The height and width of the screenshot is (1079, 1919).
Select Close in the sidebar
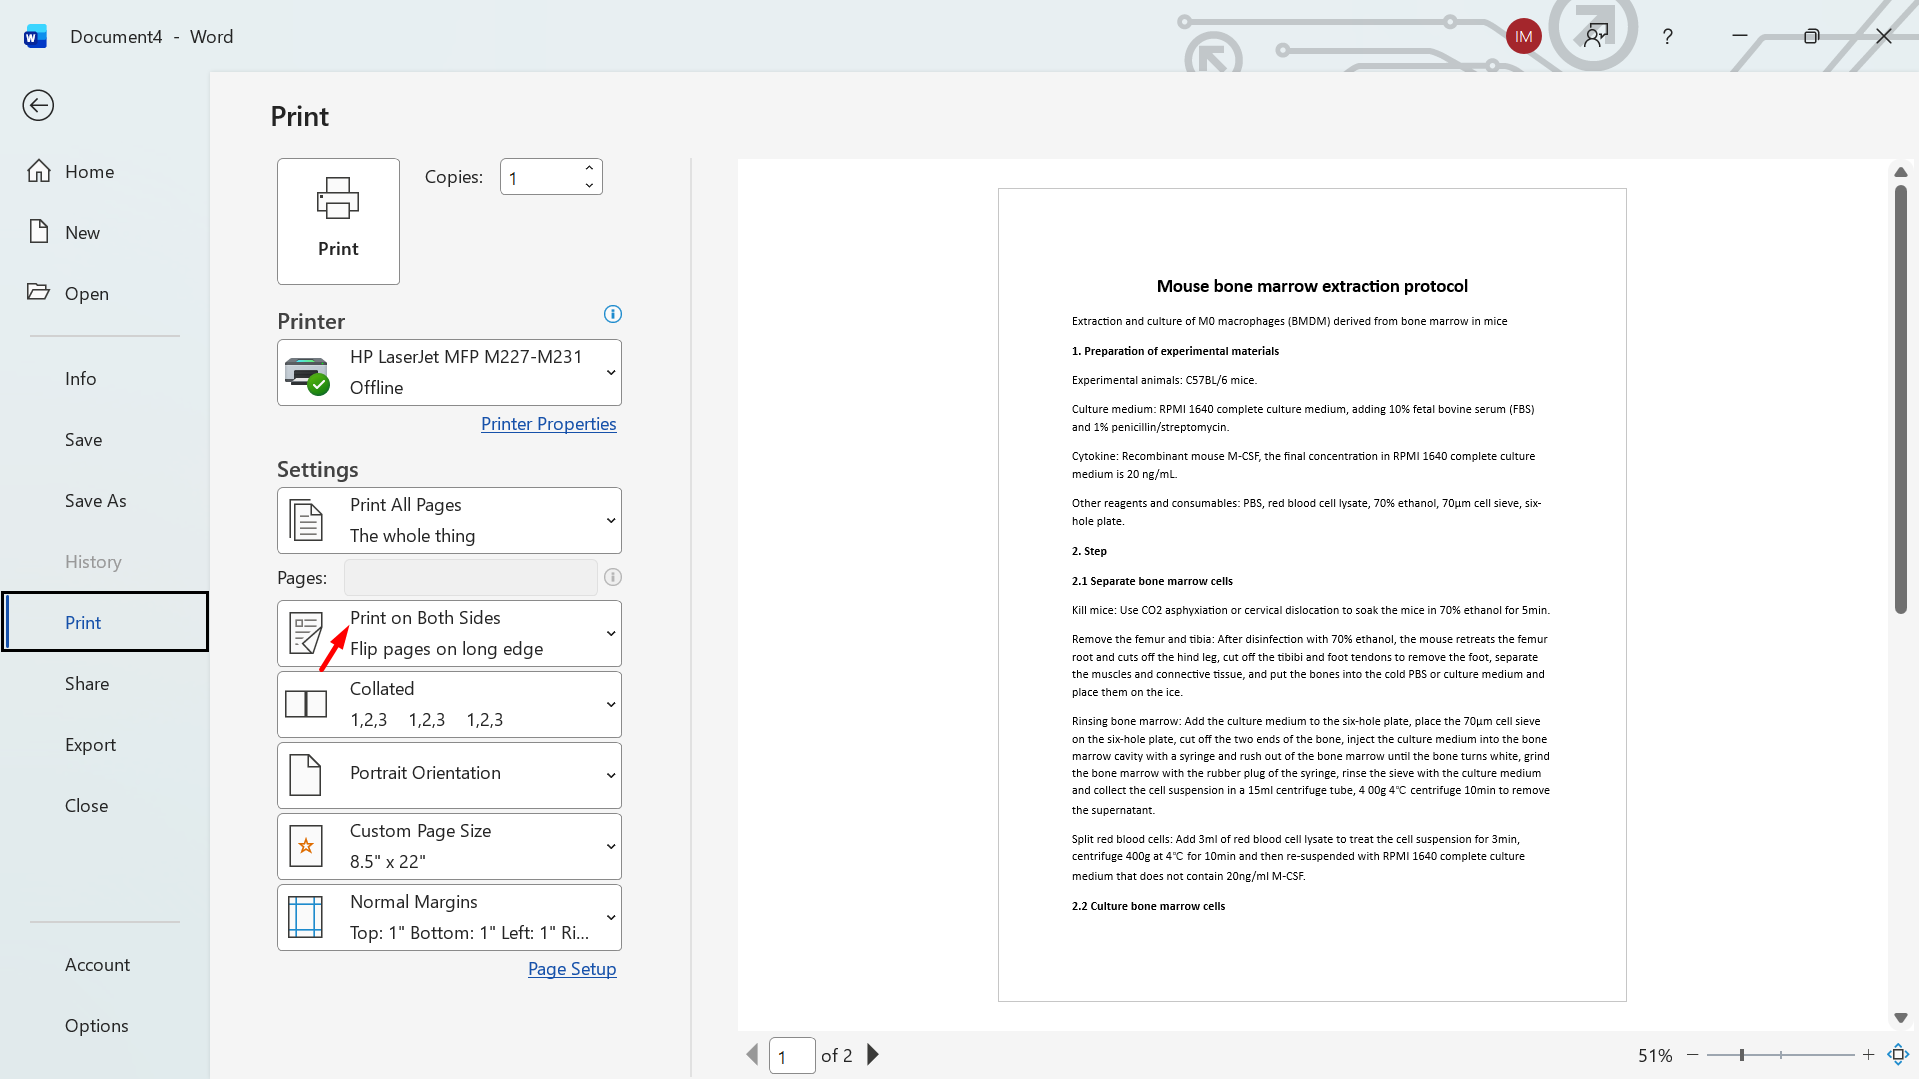click(105, 805)
